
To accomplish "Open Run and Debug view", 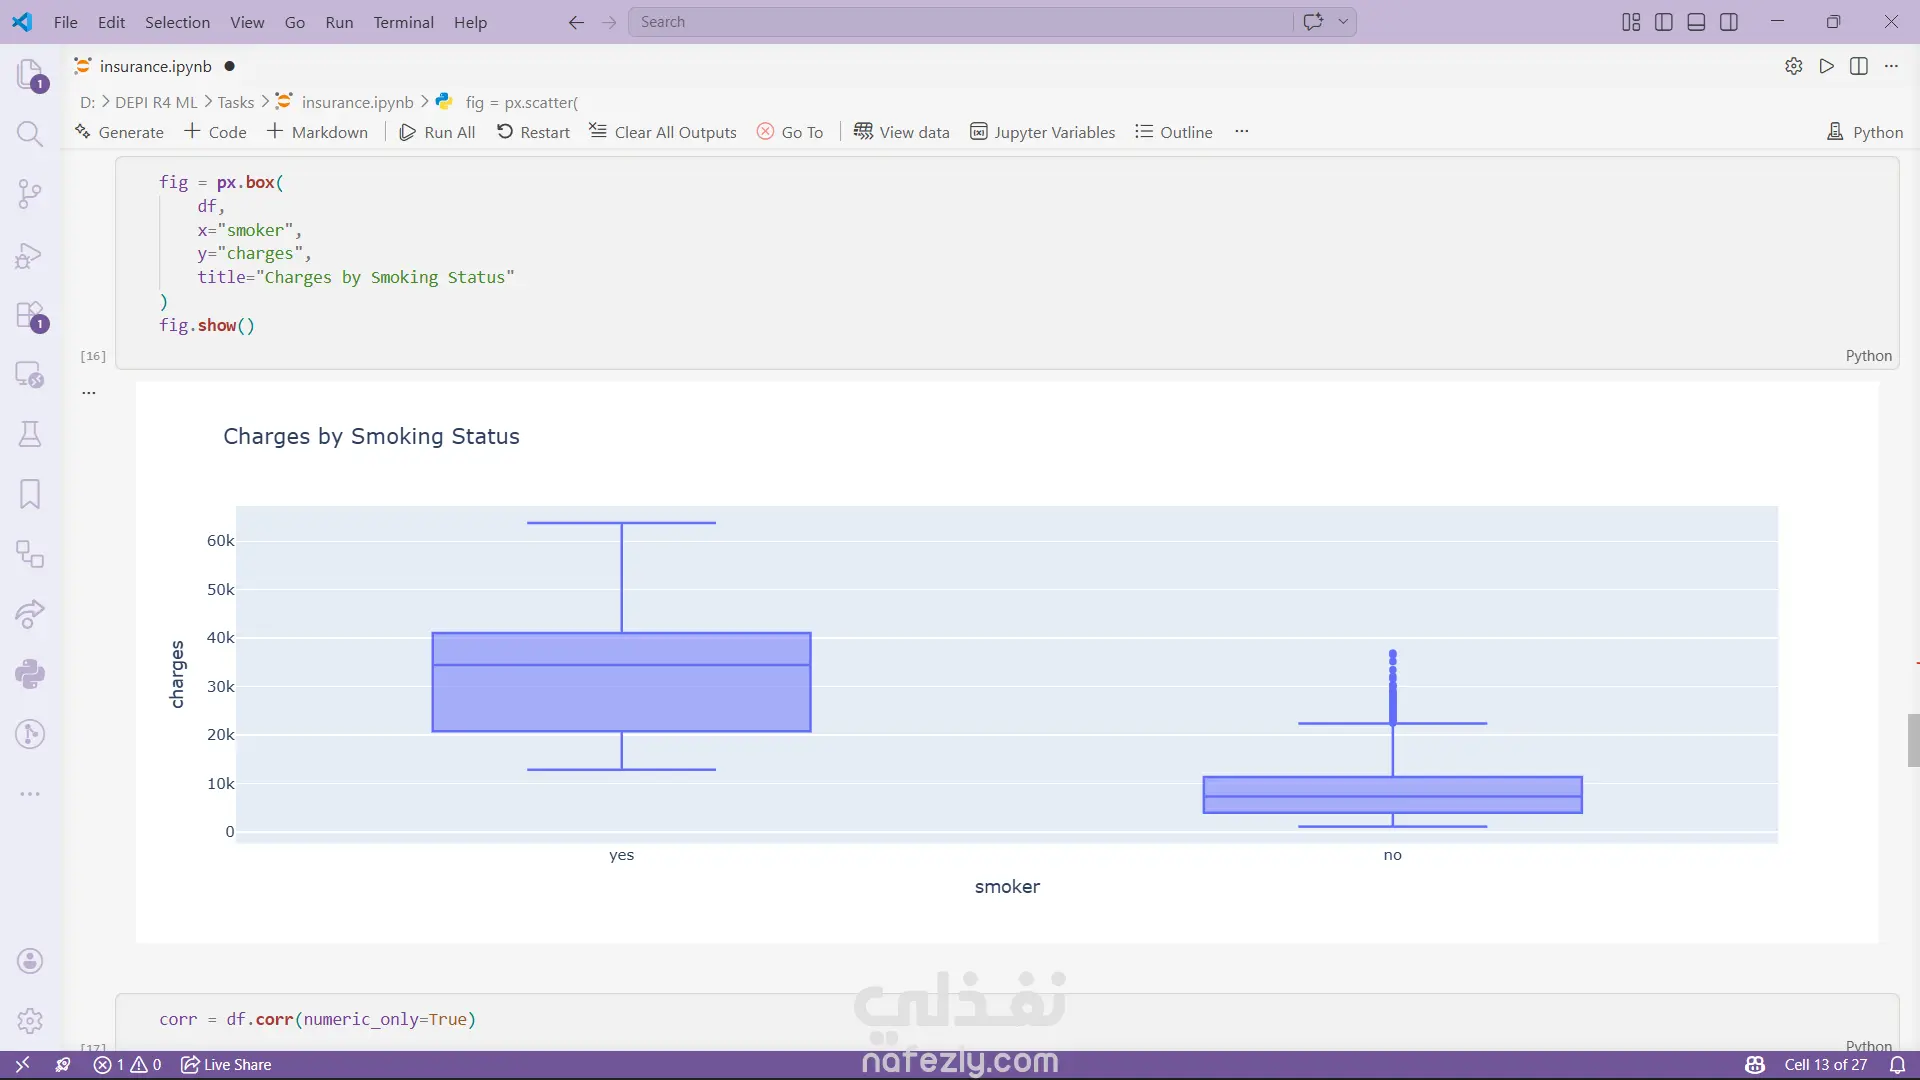I will [x=30, y=255].
